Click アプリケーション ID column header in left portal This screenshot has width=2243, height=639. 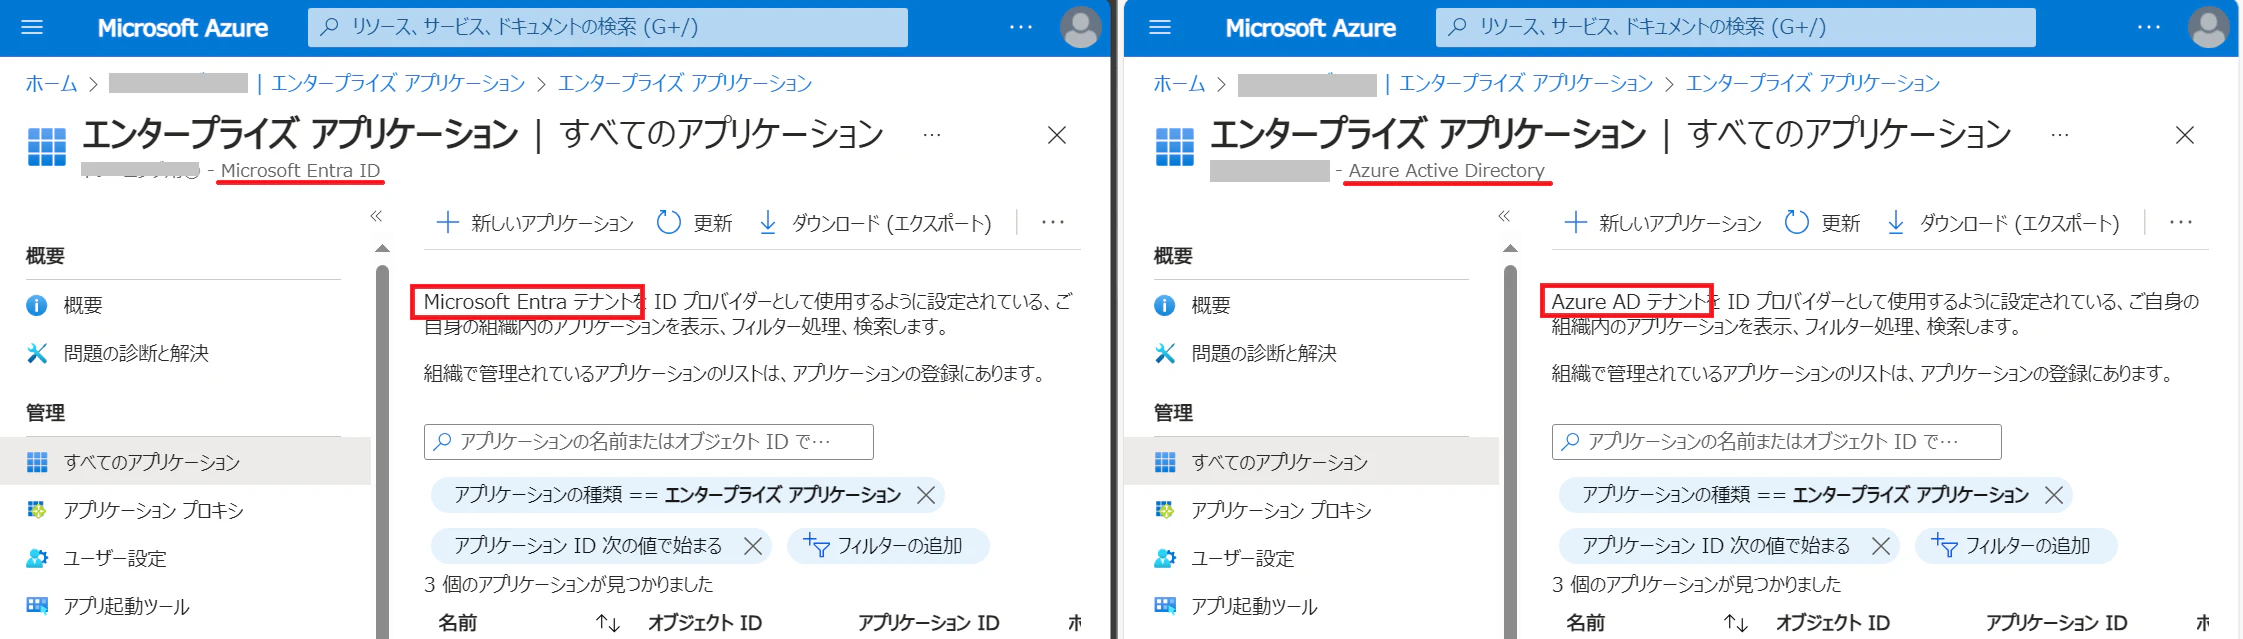[929, 623]
